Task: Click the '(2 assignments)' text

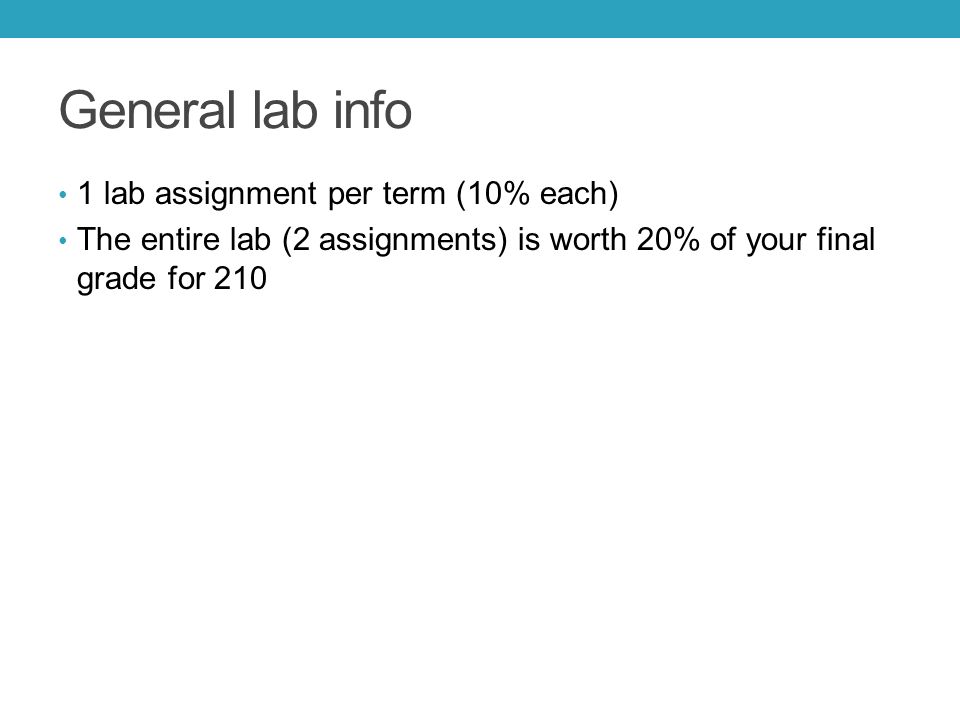Action: [x=395, y=240]
